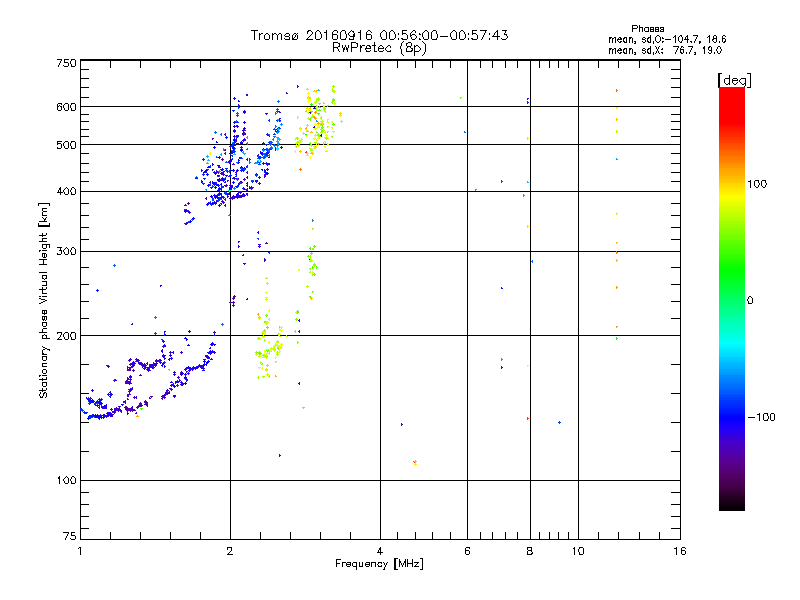Click the '[deg]' colorbar unit label
Image resolution: width=800 pixels, height=600 pixels.
[x=734, y=80]
